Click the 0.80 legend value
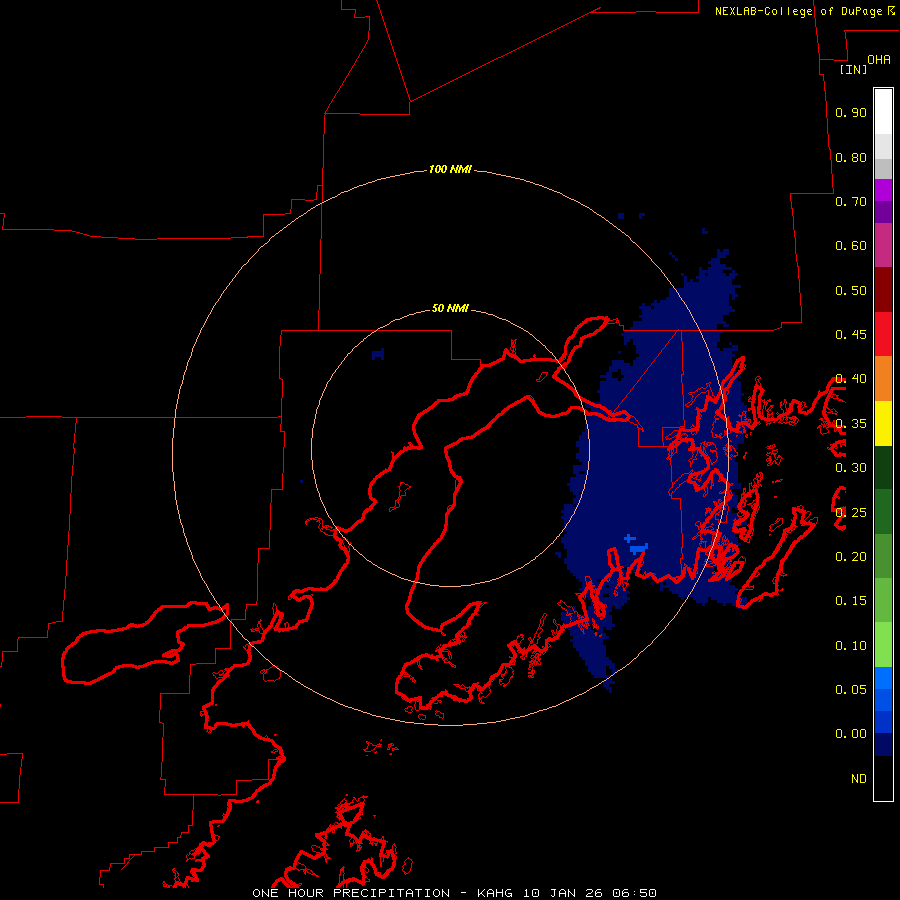Viewport: 900px width, 900px height. point(851,157)
